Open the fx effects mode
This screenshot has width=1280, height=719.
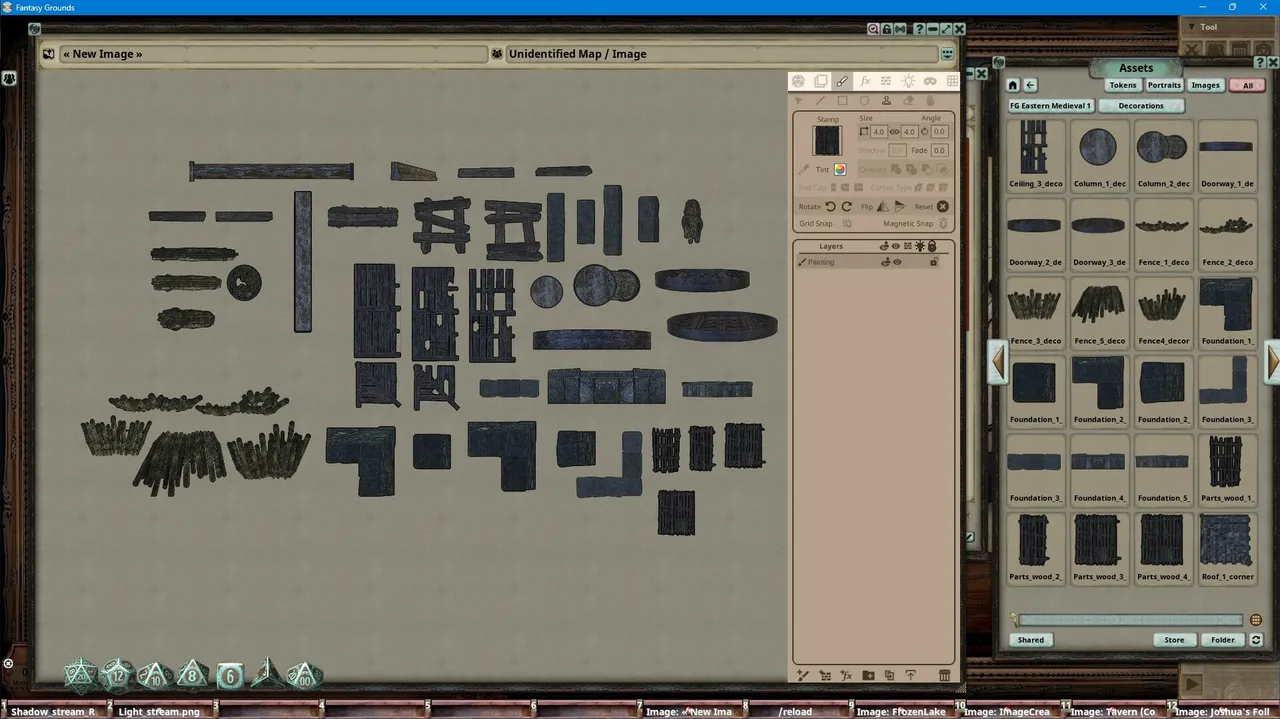point(865,81)
